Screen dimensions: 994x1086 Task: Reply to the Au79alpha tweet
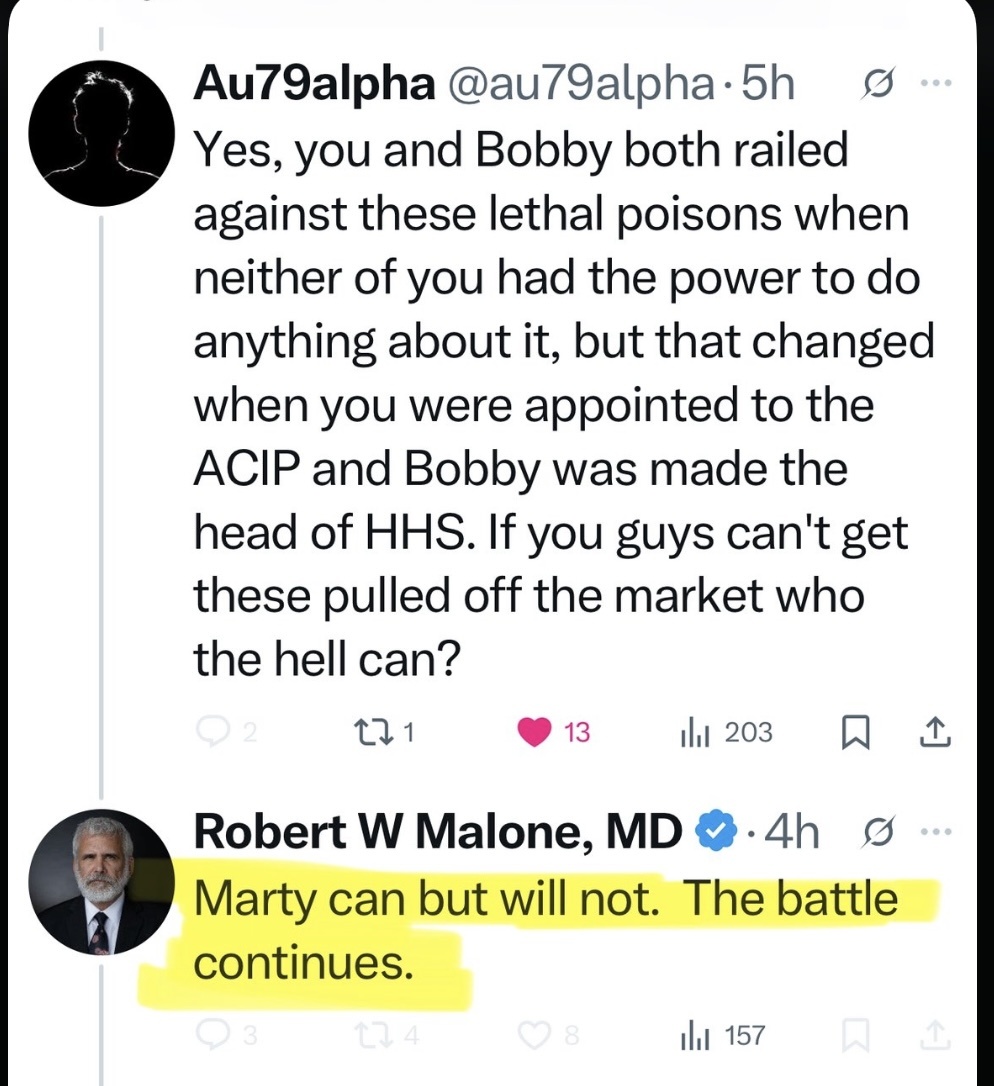click(213, 734)
